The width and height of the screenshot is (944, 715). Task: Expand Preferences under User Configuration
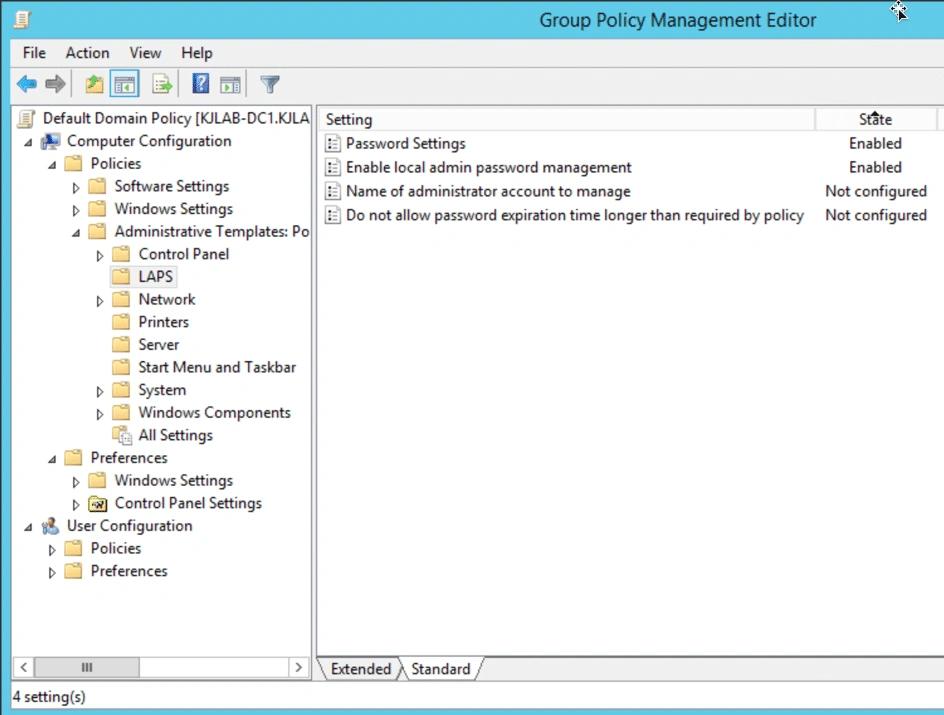(52, 573)
